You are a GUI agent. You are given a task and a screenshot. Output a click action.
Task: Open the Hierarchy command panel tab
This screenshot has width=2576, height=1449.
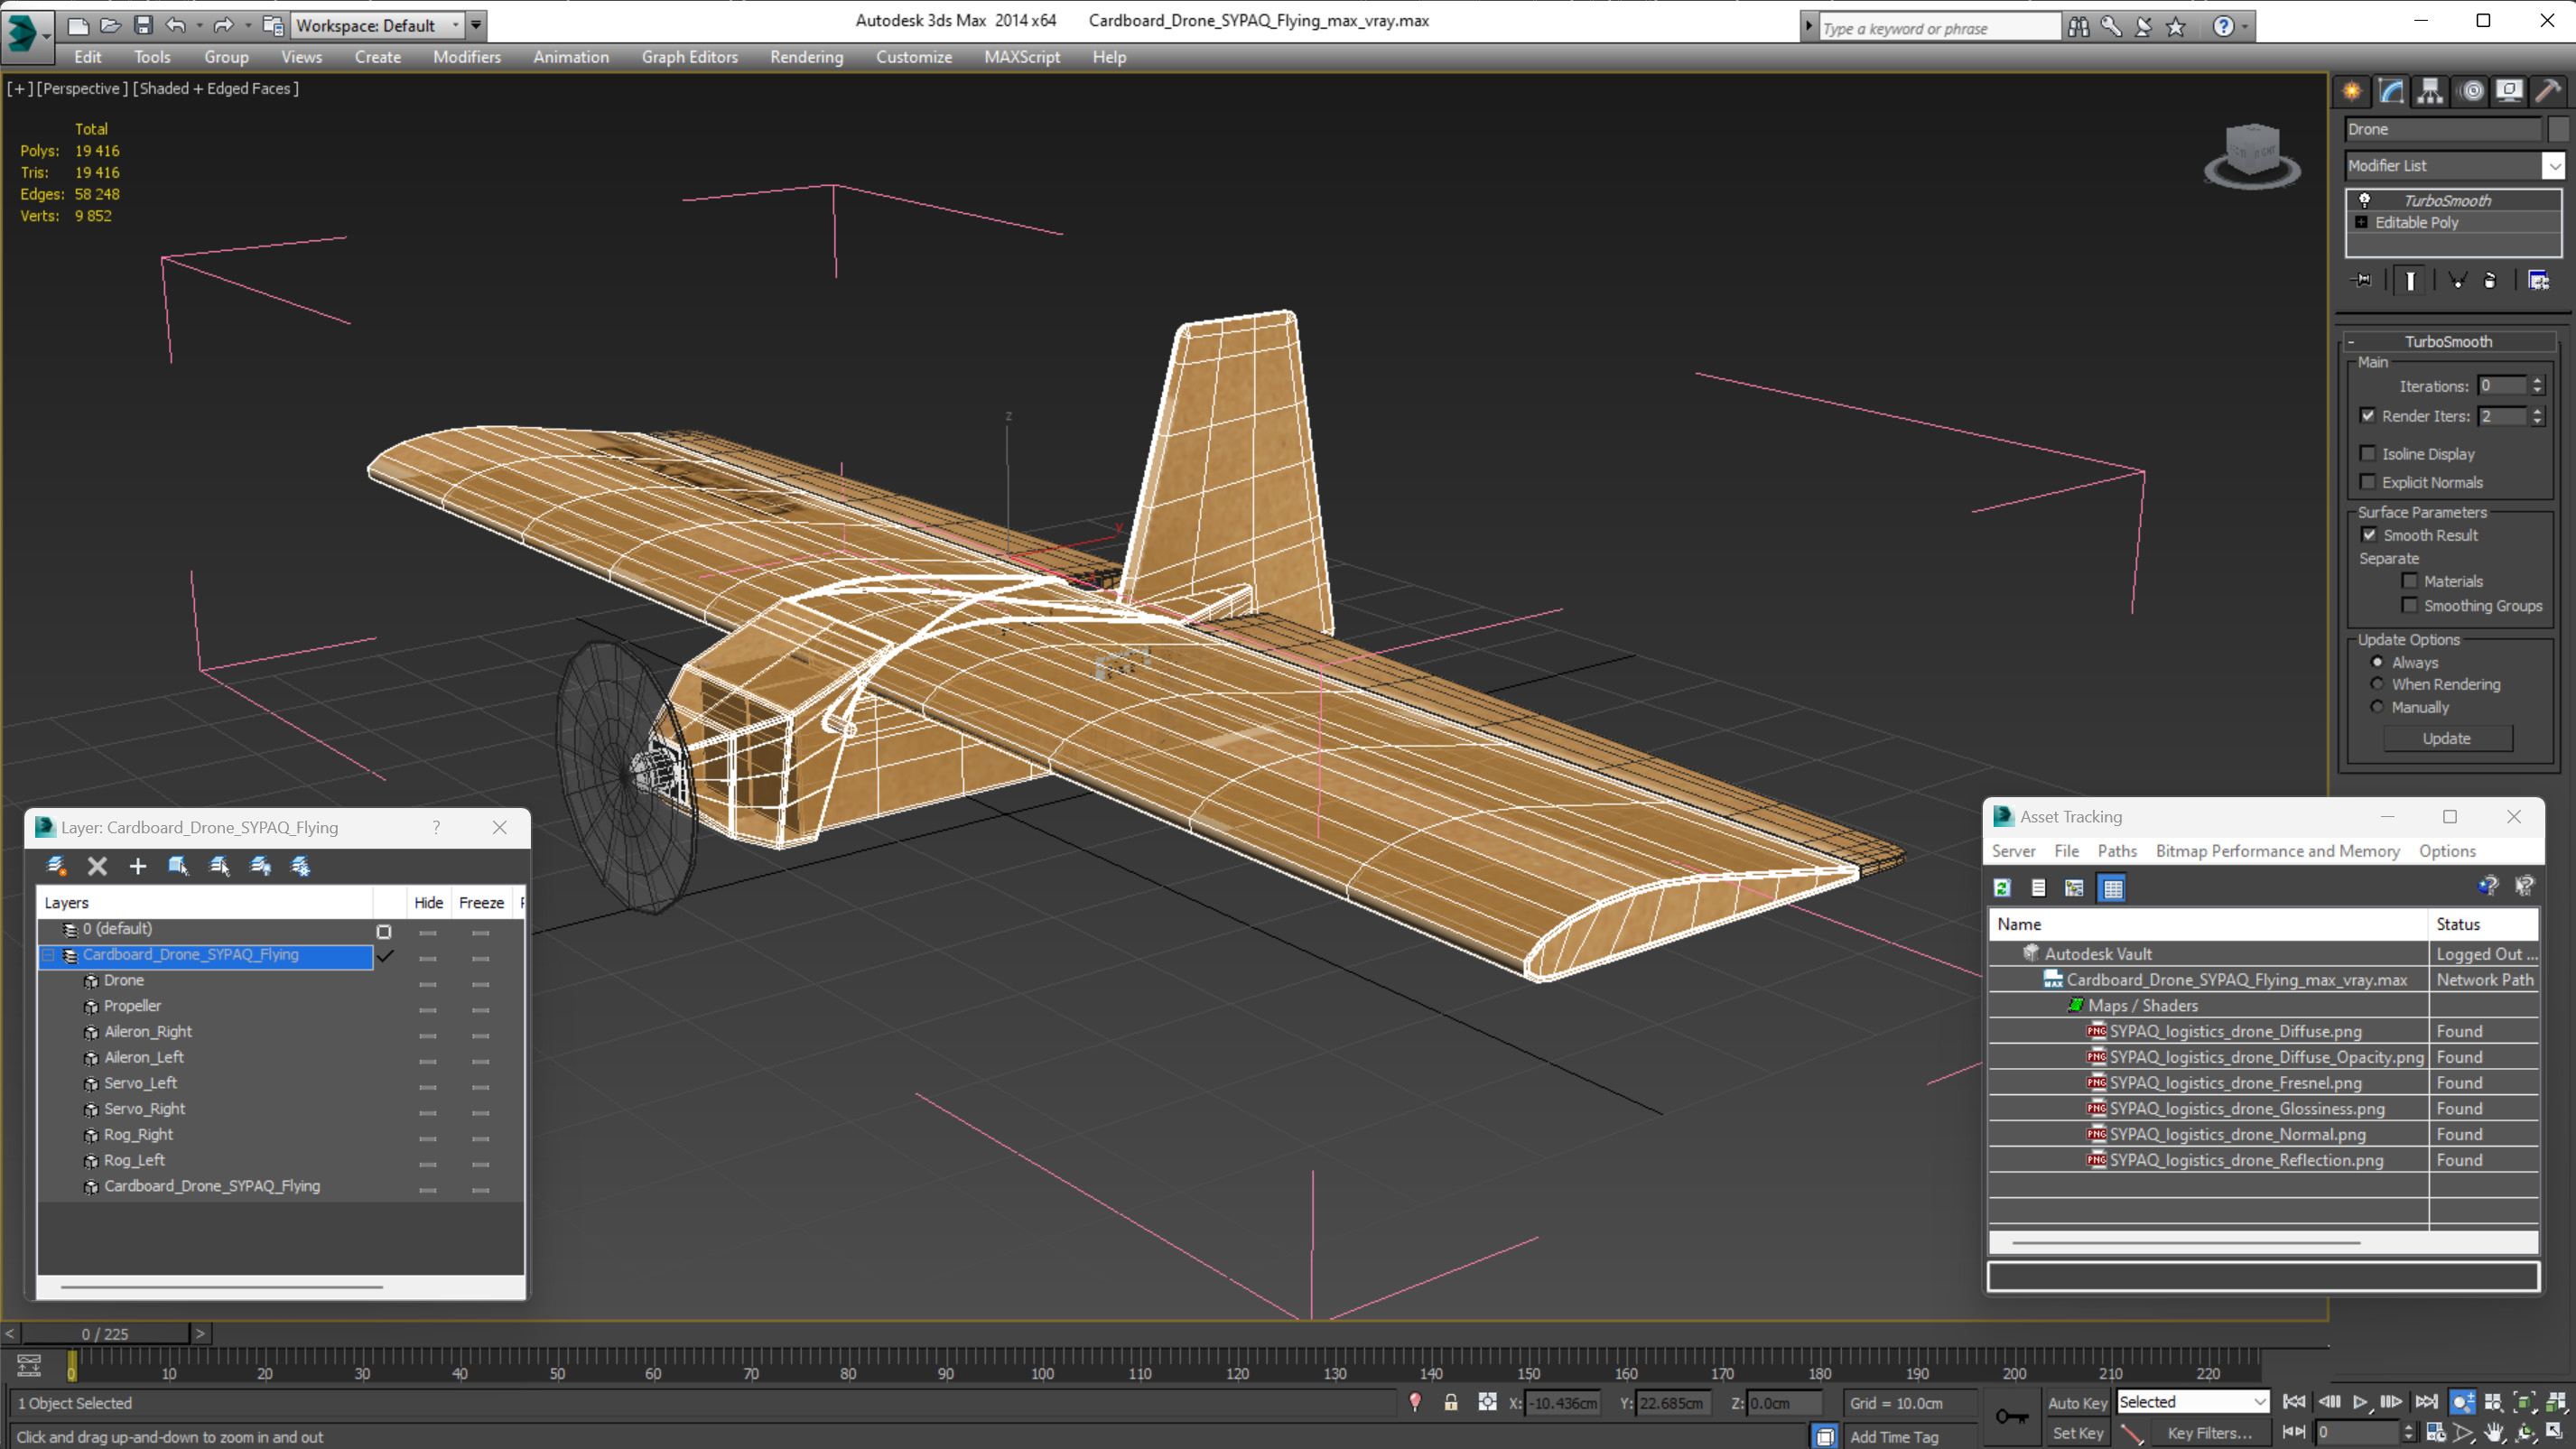[x=2430, y=91]
